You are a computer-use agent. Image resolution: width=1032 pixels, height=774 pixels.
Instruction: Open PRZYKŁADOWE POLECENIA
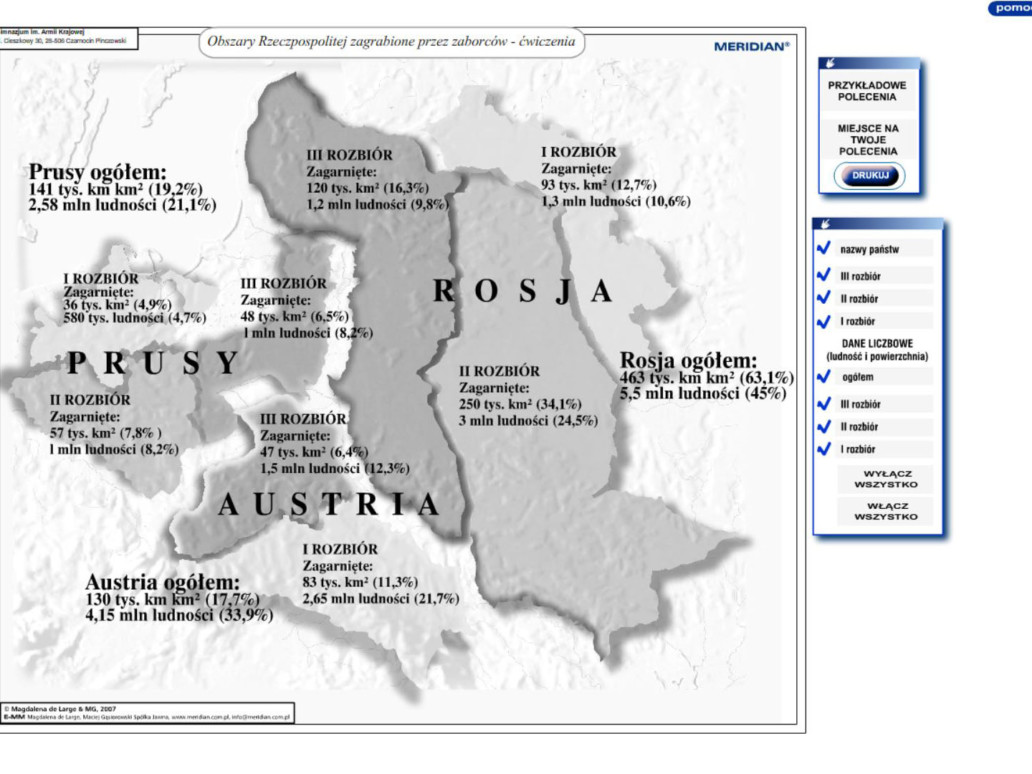pyautogui.click(x=868, y=92)
